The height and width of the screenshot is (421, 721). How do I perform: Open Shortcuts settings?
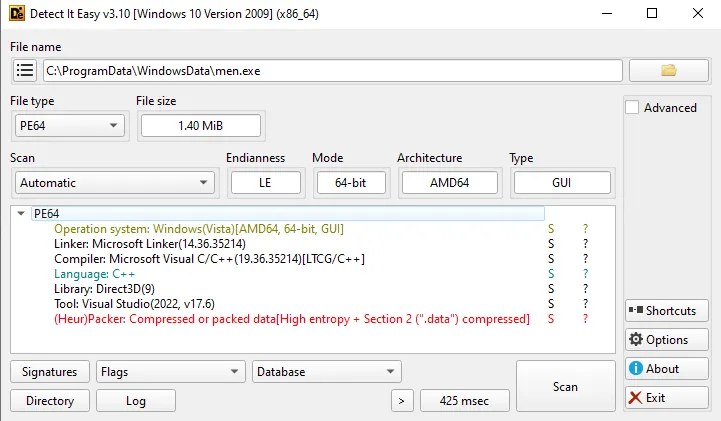(x=666, y=310)
